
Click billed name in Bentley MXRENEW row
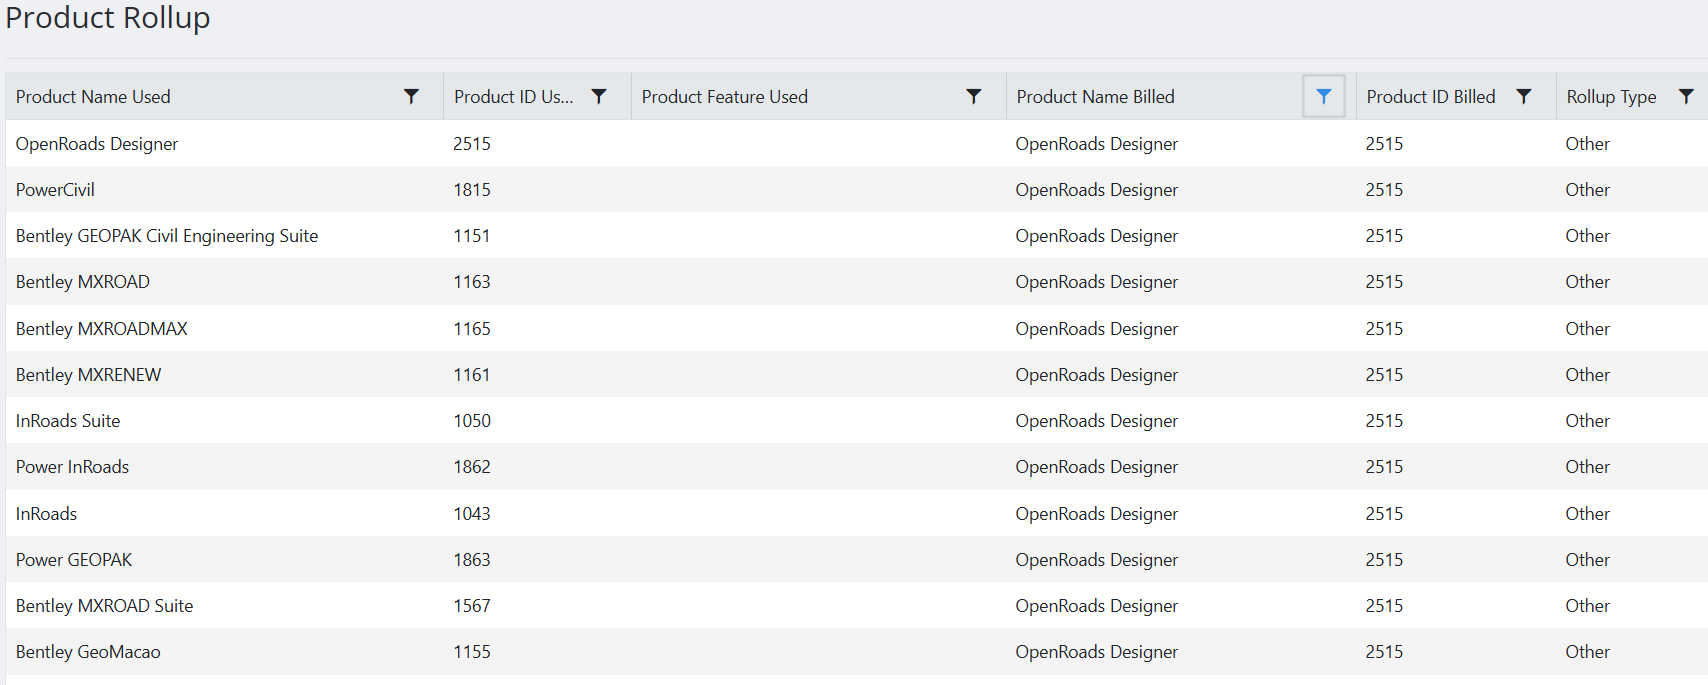tap(1097, 375)
